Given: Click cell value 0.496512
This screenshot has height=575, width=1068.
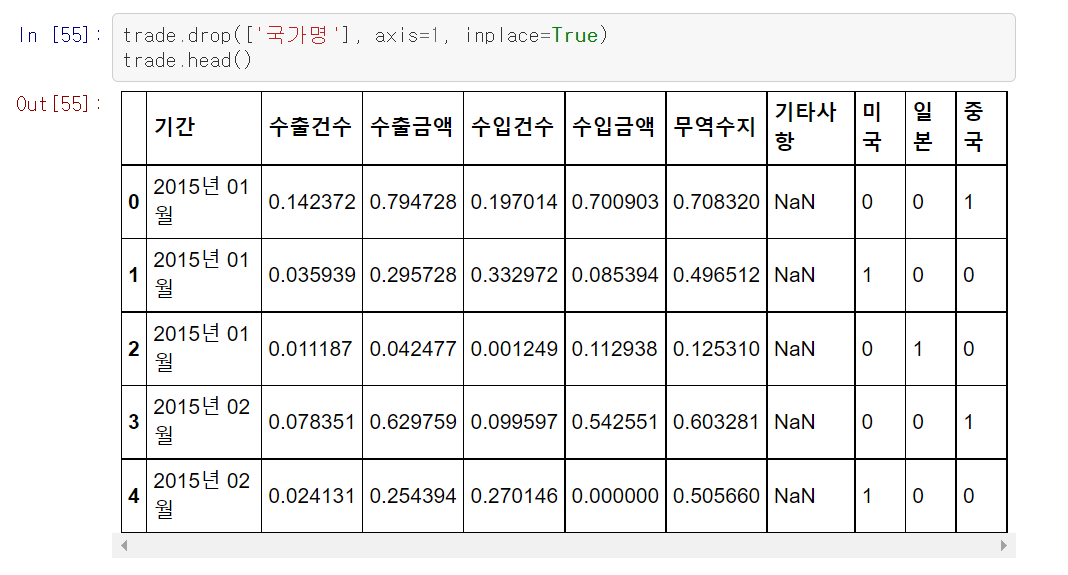Looking at the screenshot, I should [x=717, y=275].
